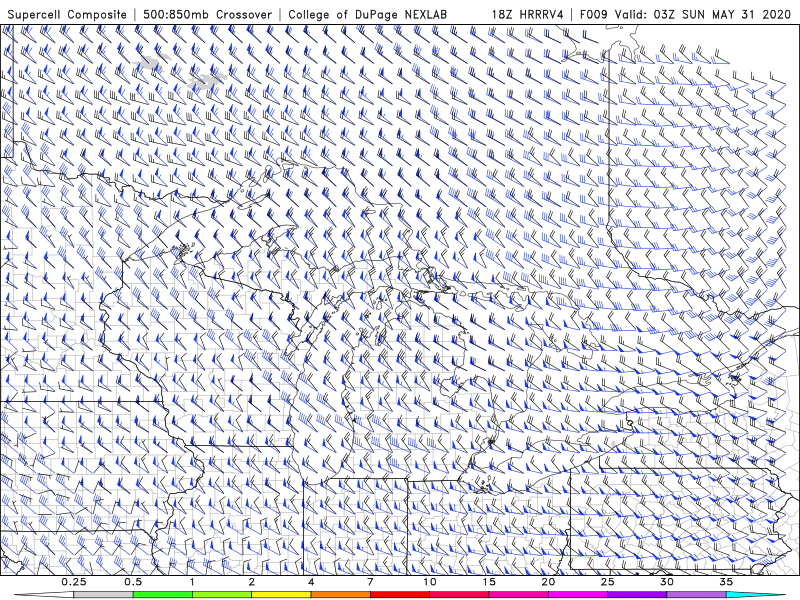Click the magenta segment between 20 and 25
Screen dimensions: 800x600
578,595
